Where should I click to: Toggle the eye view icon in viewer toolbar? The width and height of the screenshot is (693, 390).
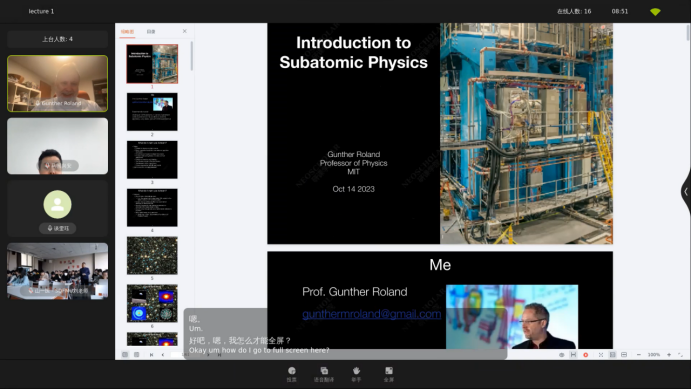point(562,355)
